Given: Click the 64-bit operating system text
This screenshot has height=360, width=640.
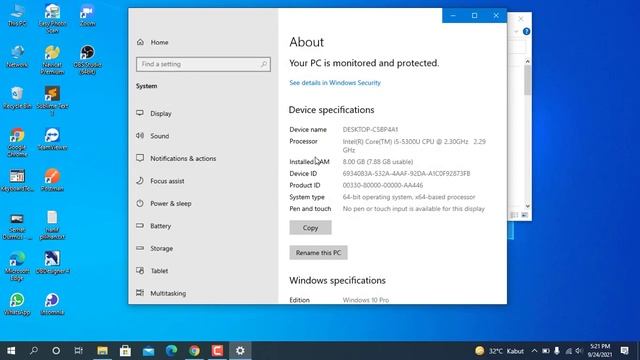Looking at the screenshot, I should tap(409, 197).
